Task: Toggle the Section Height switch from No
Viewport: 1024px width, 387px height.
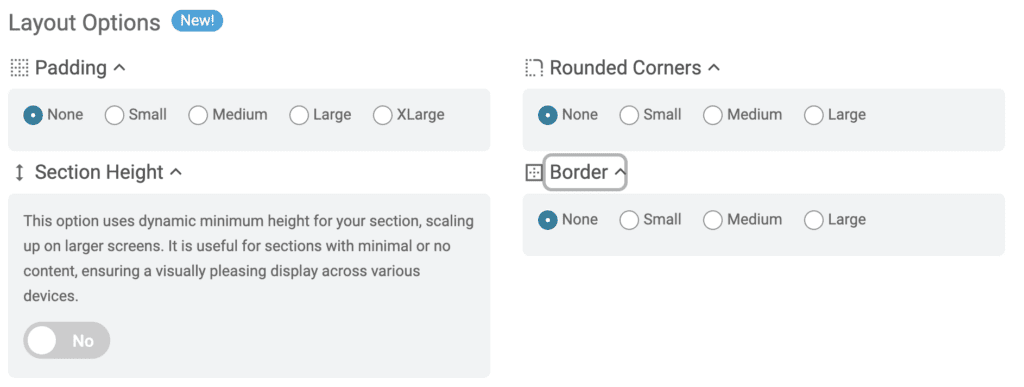Action: 67,341
